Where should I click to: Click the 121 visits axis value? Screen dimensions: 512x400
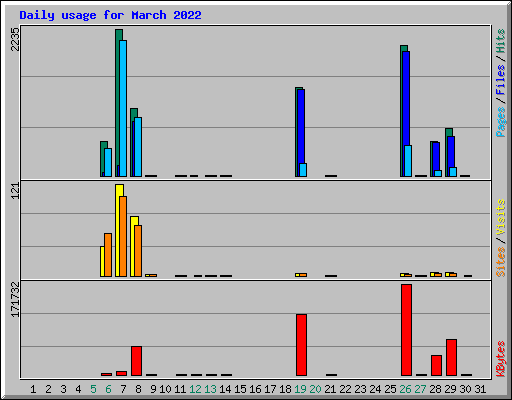(x=15, y=191)
